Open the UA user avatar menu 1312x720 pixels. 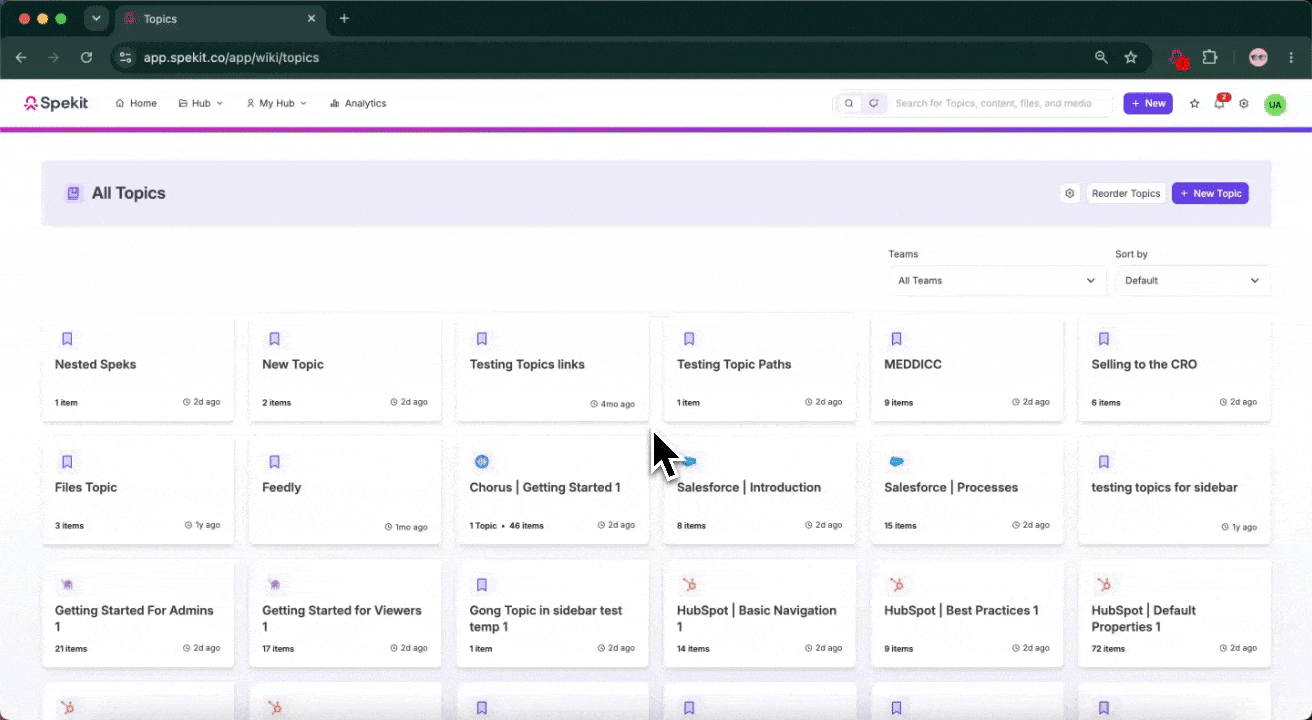tap(1275, 104)
